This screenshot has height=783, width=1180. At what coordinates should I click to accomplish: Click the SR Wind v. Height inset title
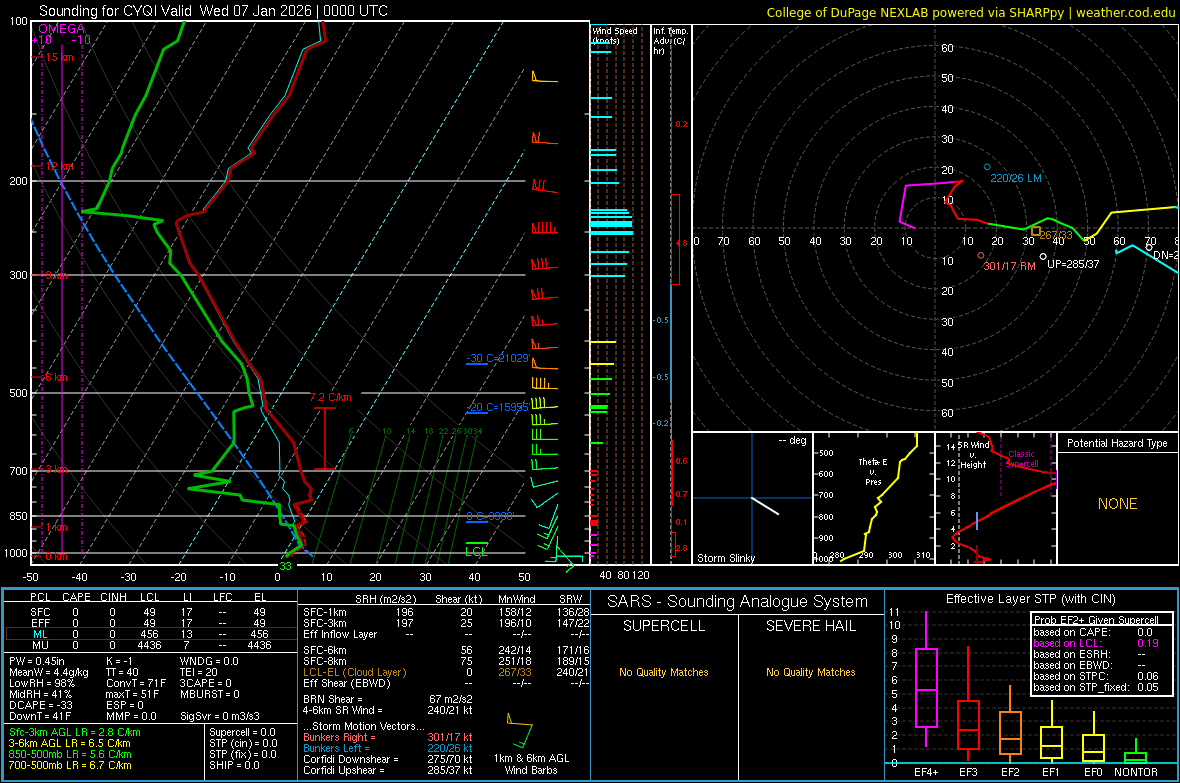(975, 455)
